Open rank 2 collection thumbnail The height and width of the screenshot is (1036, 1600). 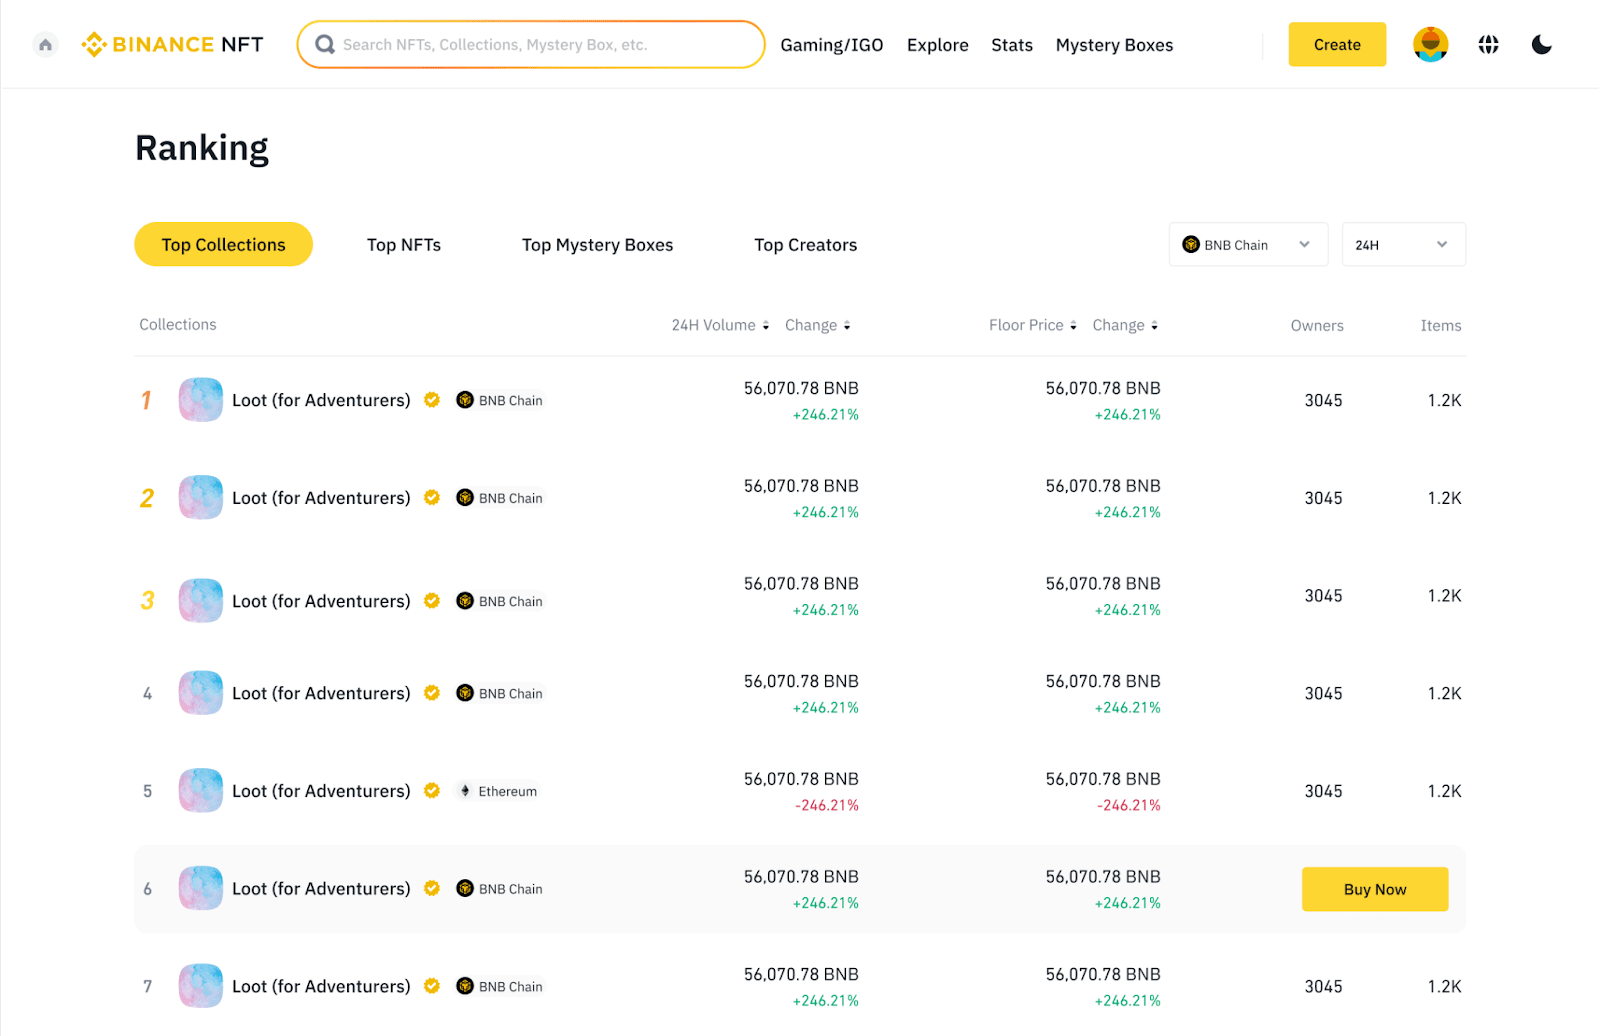(201, 497)
